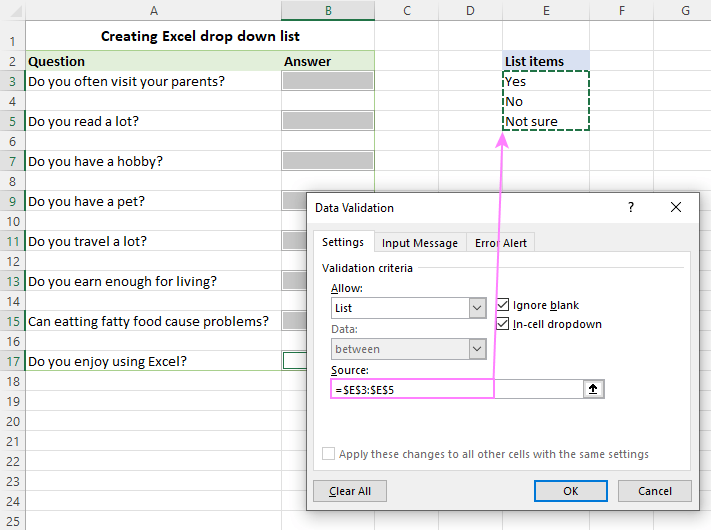Click the Clear All button
This screenshot has width=711, height=530.
pyautogui.click(x=350, y=491)
